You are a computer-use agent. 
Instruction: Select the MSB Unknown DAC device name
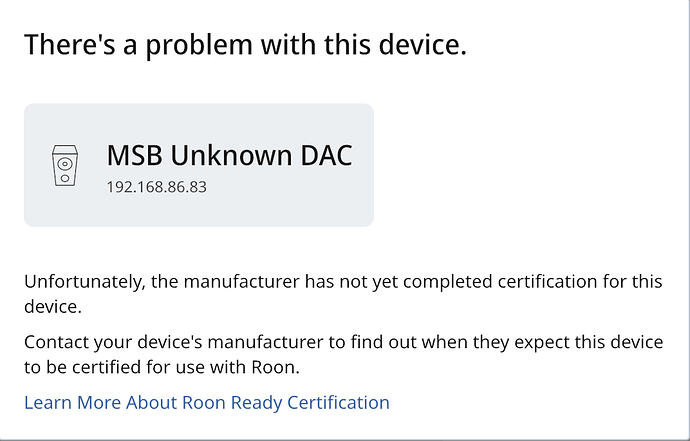(x=229, y=155)
